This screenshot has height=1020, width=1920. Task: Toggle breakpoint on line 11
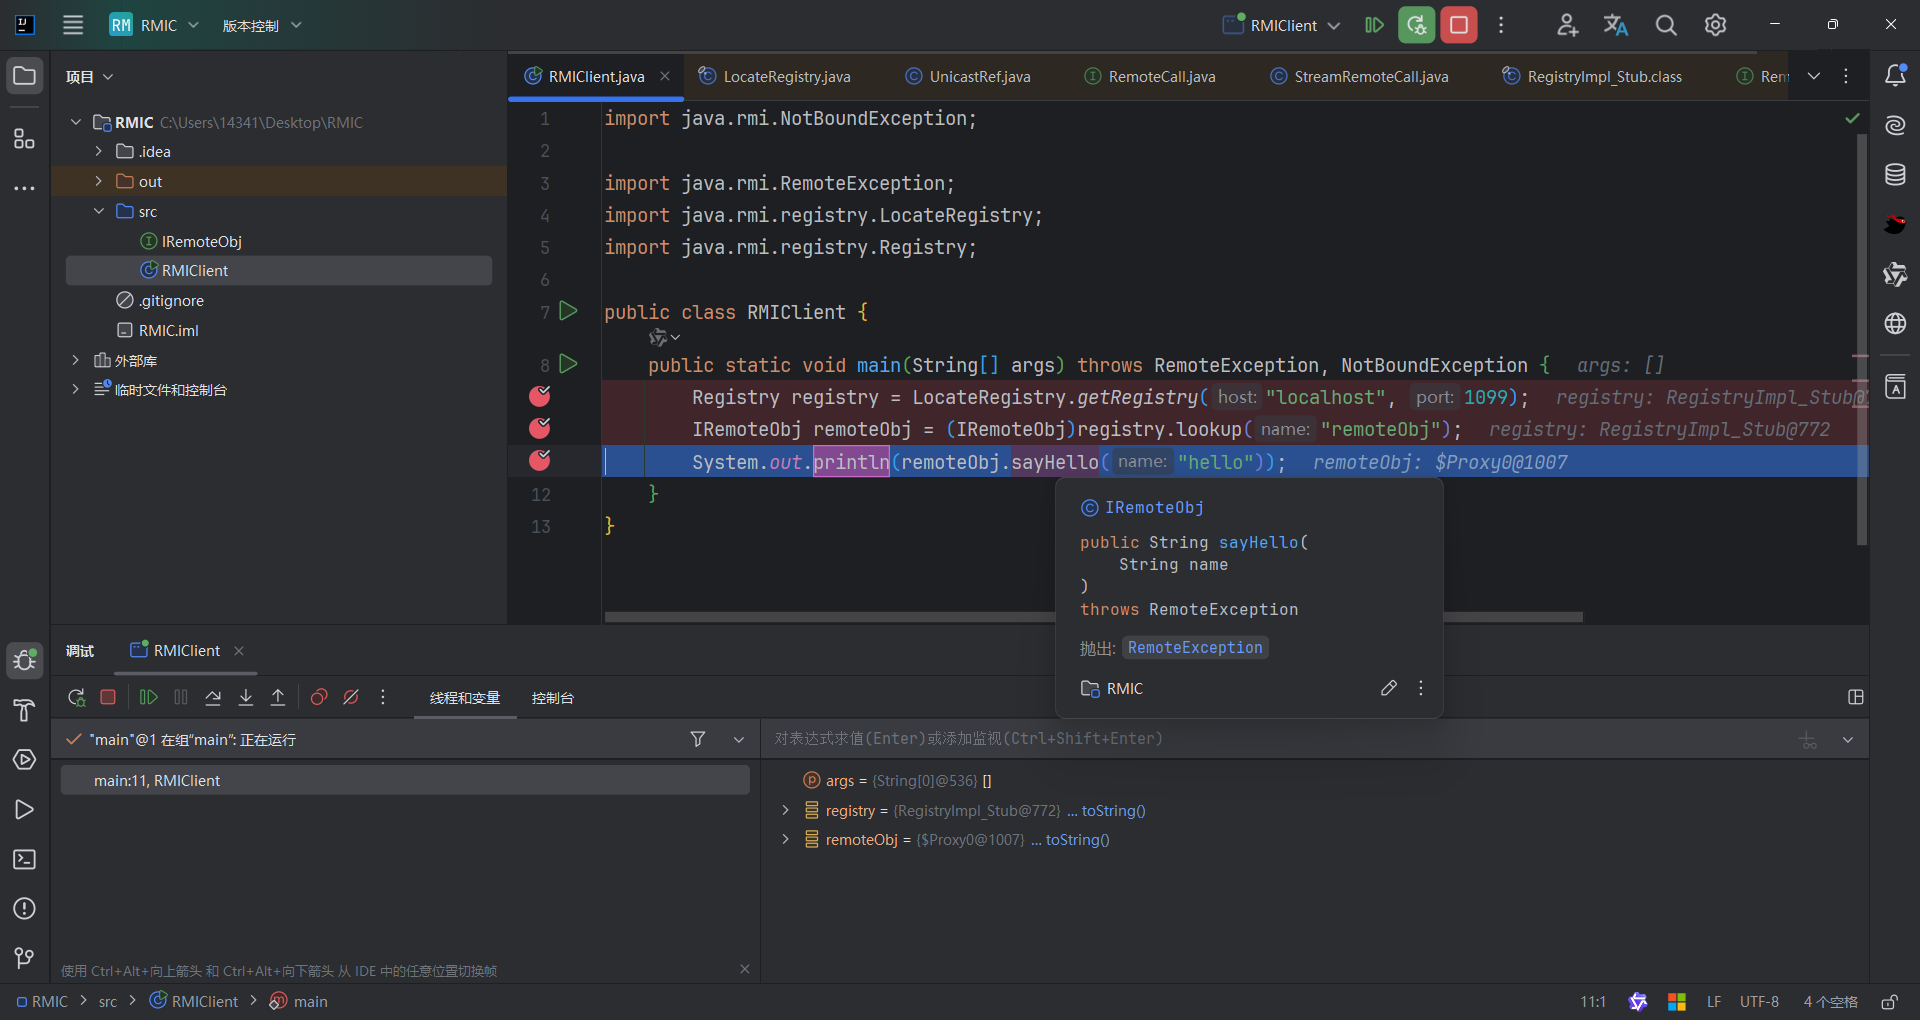point(540,460)
